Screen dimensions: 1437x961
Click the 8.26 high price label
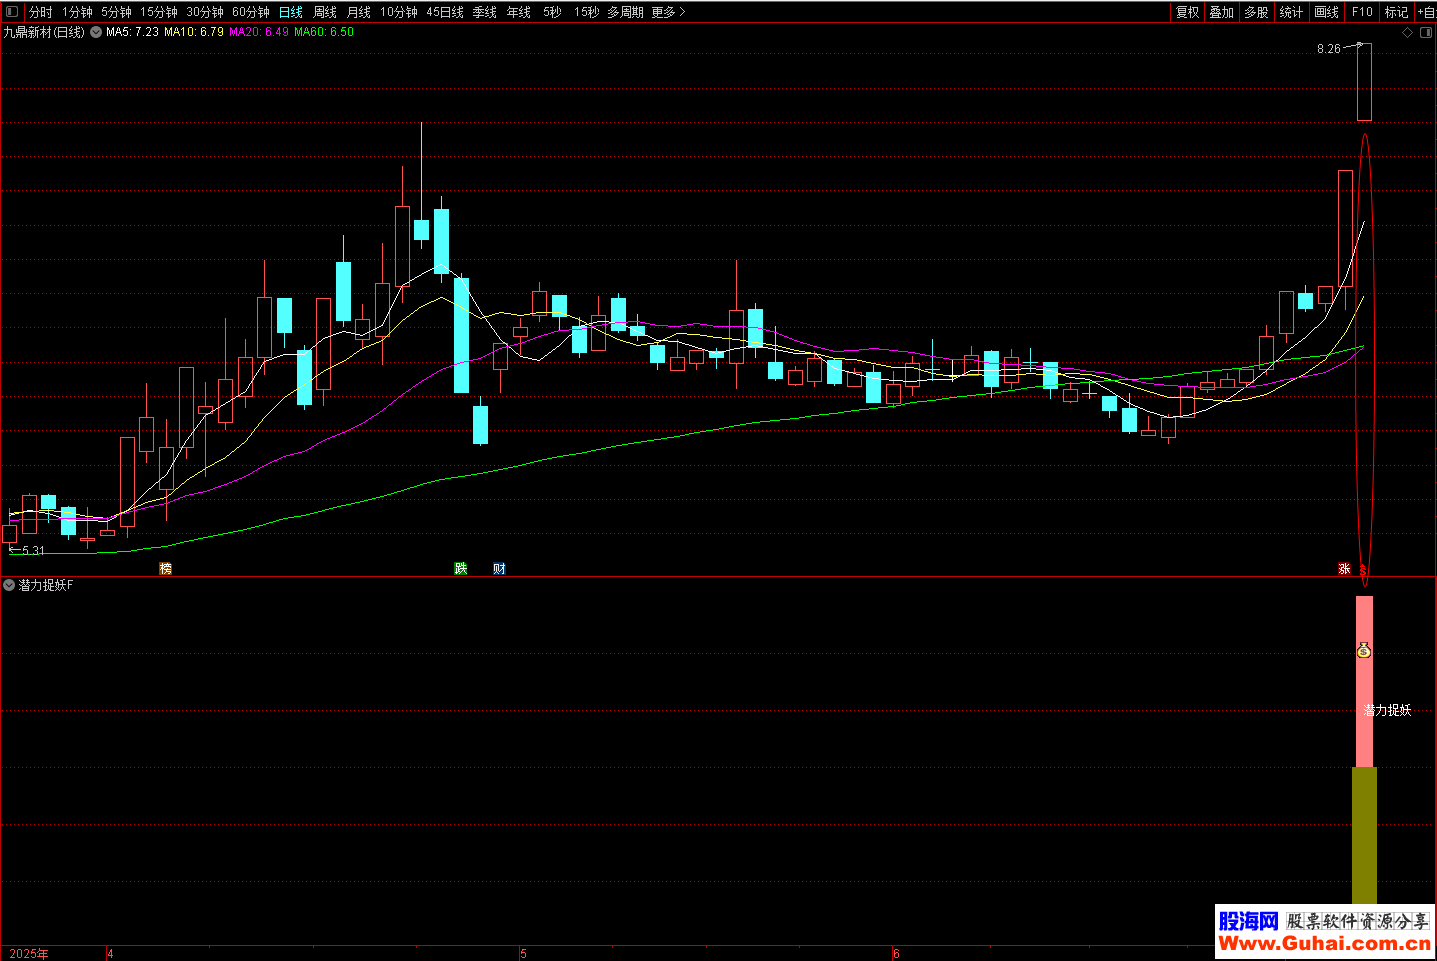(1329, 49)
